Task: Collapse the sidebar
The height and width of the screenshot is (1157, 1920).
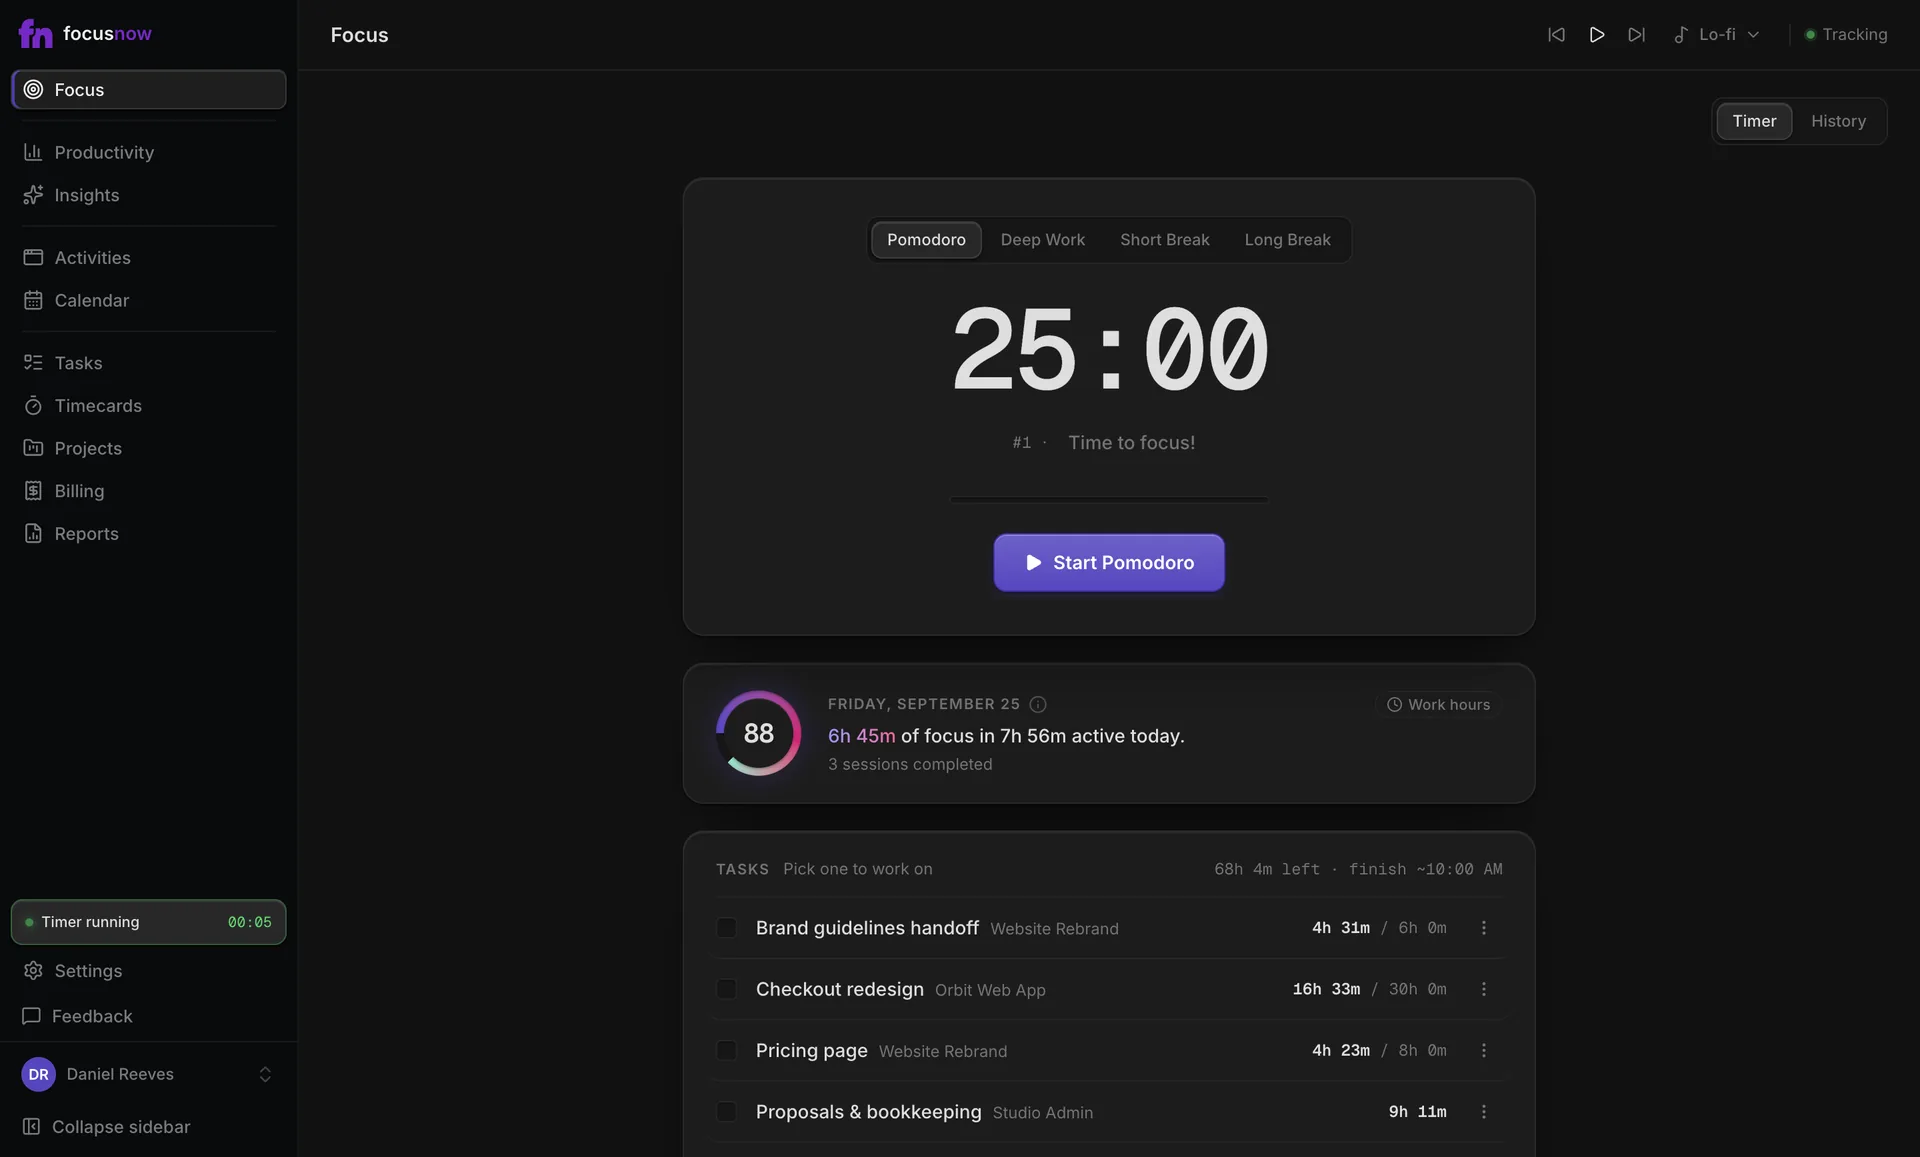Action: (148, 1127)
